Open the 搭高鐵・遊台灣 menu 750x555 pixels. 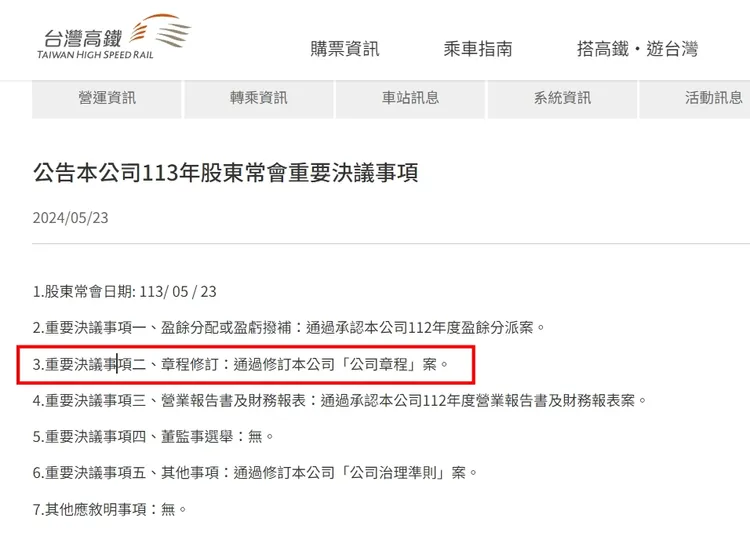(x=637, y=49)
